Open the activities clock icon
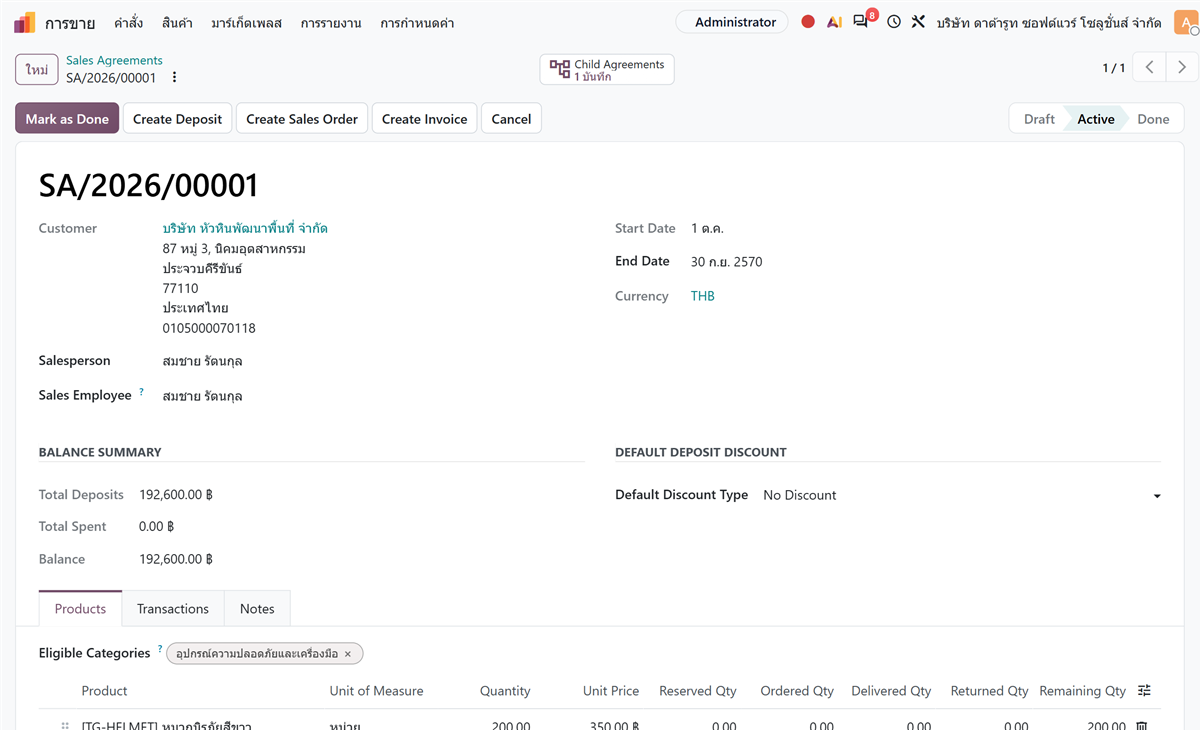Image resolution: width=1200 pixels, height=730 pixels. [x=894, y=22]
